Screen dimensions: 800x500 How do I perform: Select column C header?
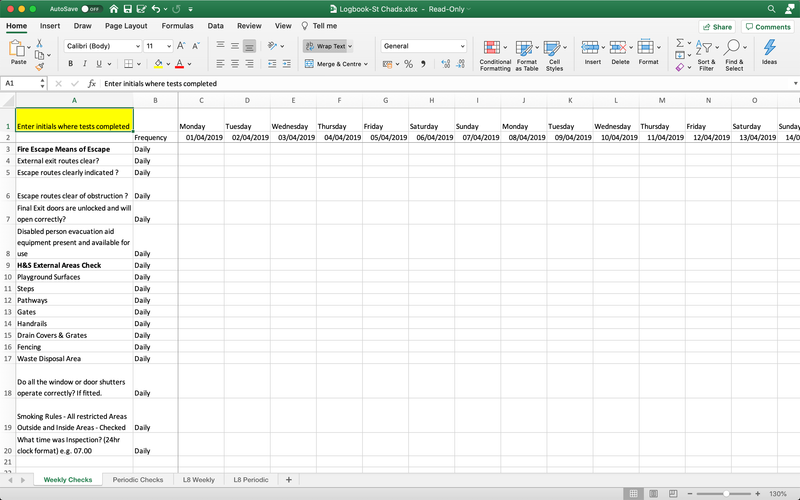click(x=202, y=101)
